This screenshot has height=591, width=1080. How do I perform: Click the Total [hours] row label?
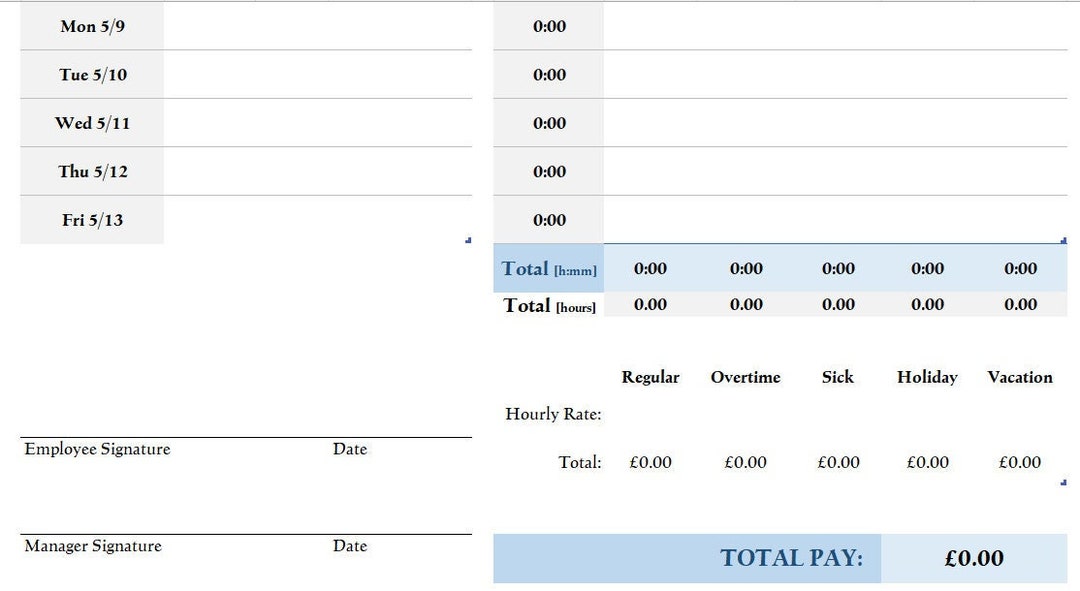point(548,305)
